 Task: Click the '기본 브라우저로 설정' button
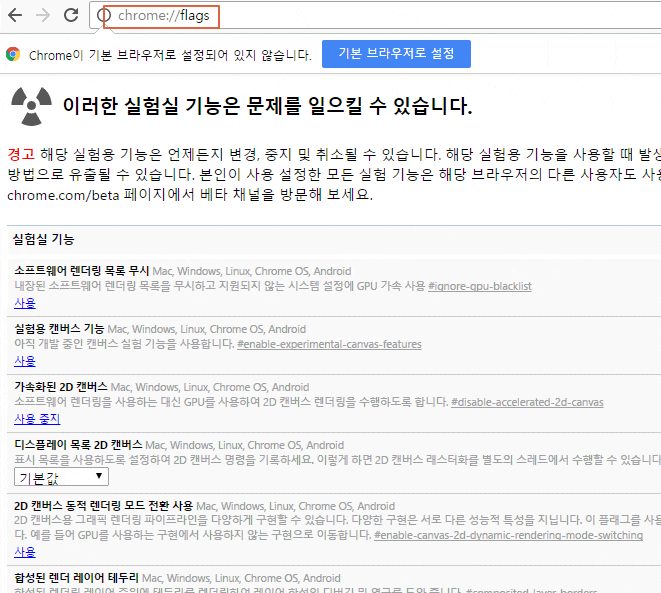click(396, 54)
